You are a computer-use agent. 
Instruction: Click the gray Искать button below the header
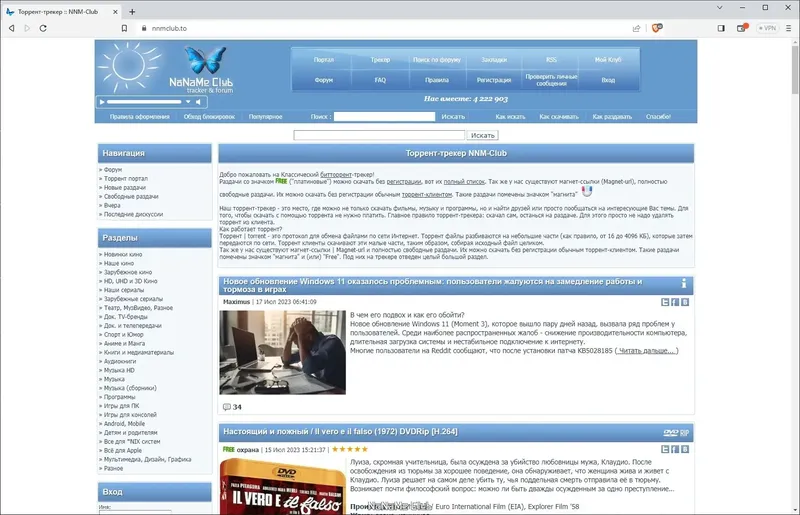(483, 135)
